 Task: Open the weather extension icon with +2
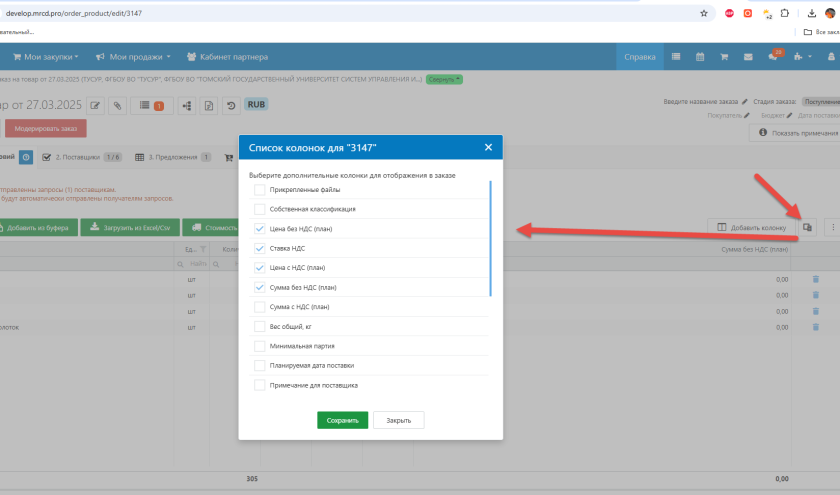click(767, 13)
